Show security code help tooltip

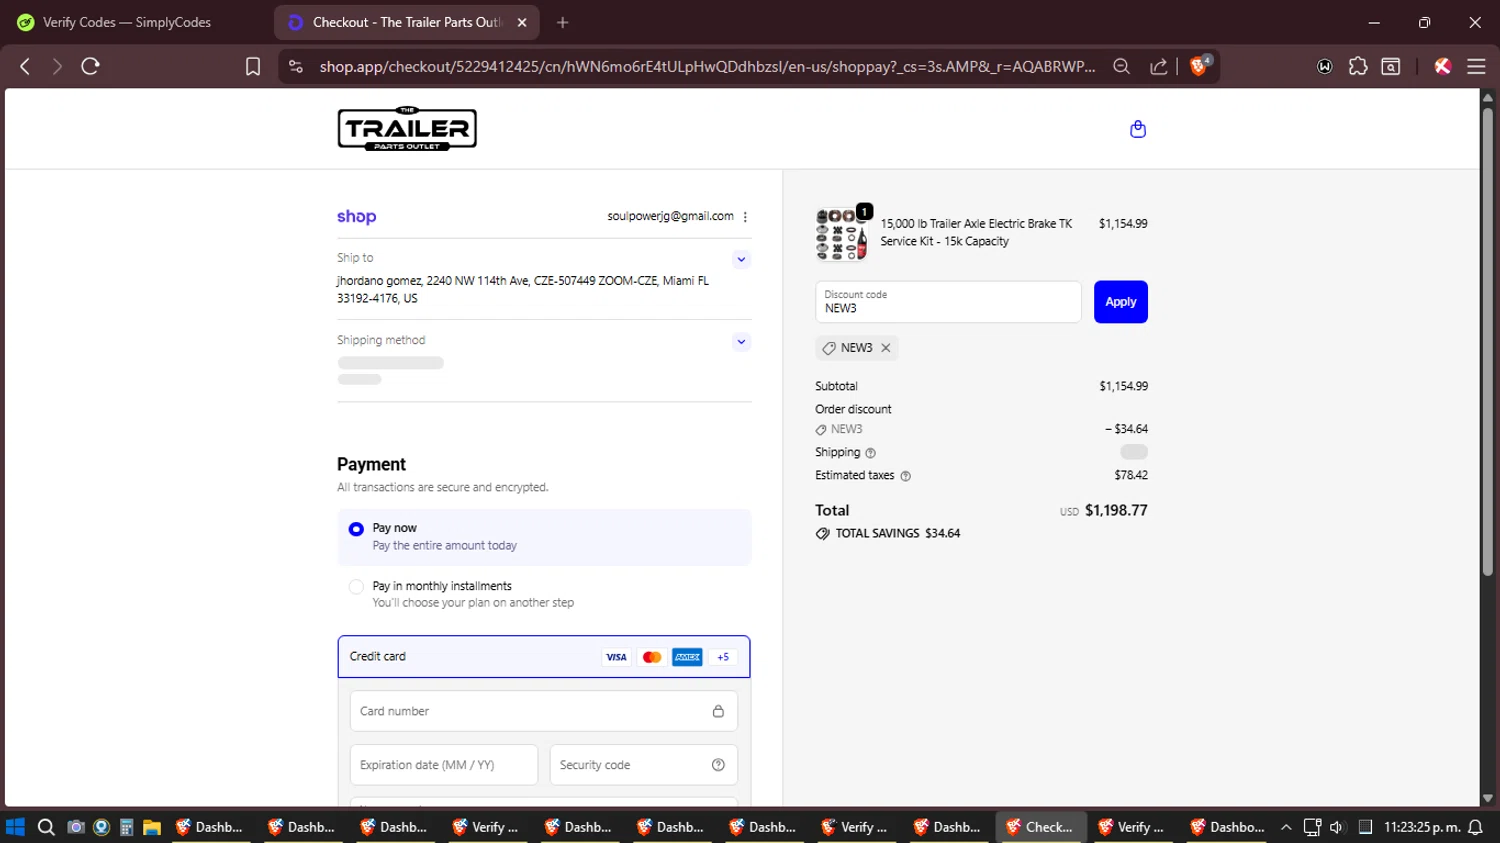pos(718,765)
